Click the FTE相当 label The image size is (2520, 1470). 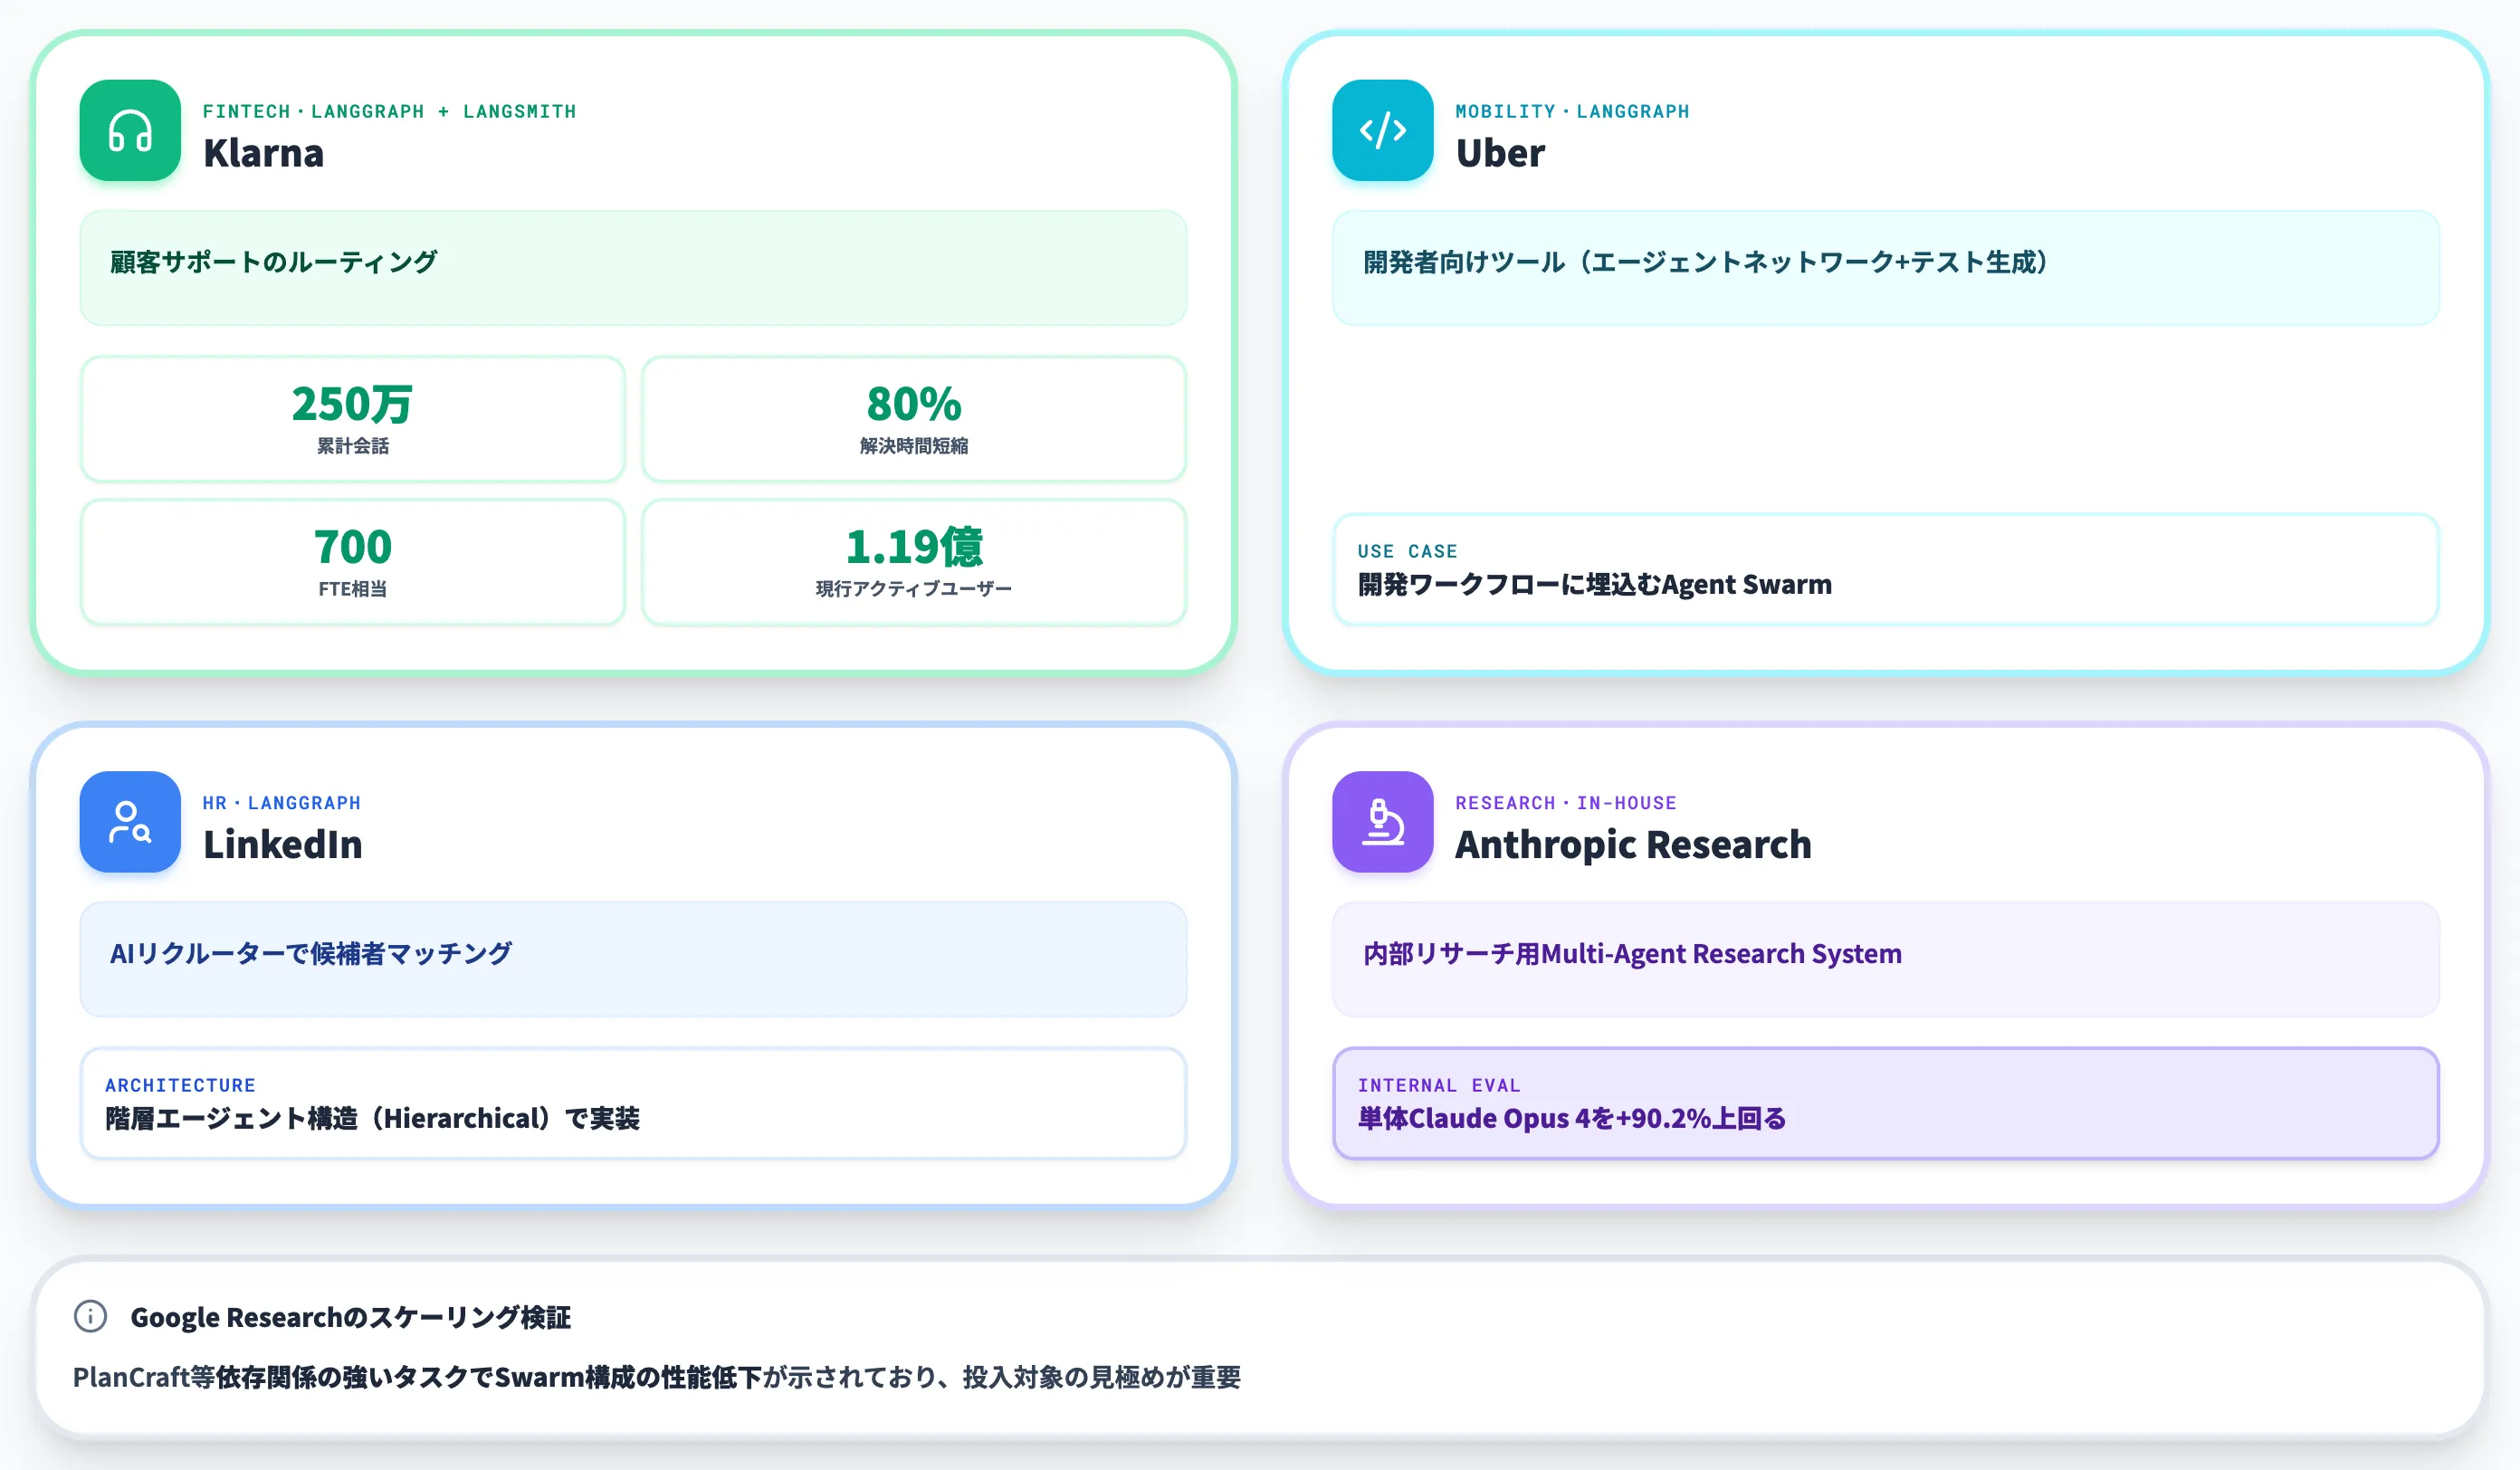point(352,589)
